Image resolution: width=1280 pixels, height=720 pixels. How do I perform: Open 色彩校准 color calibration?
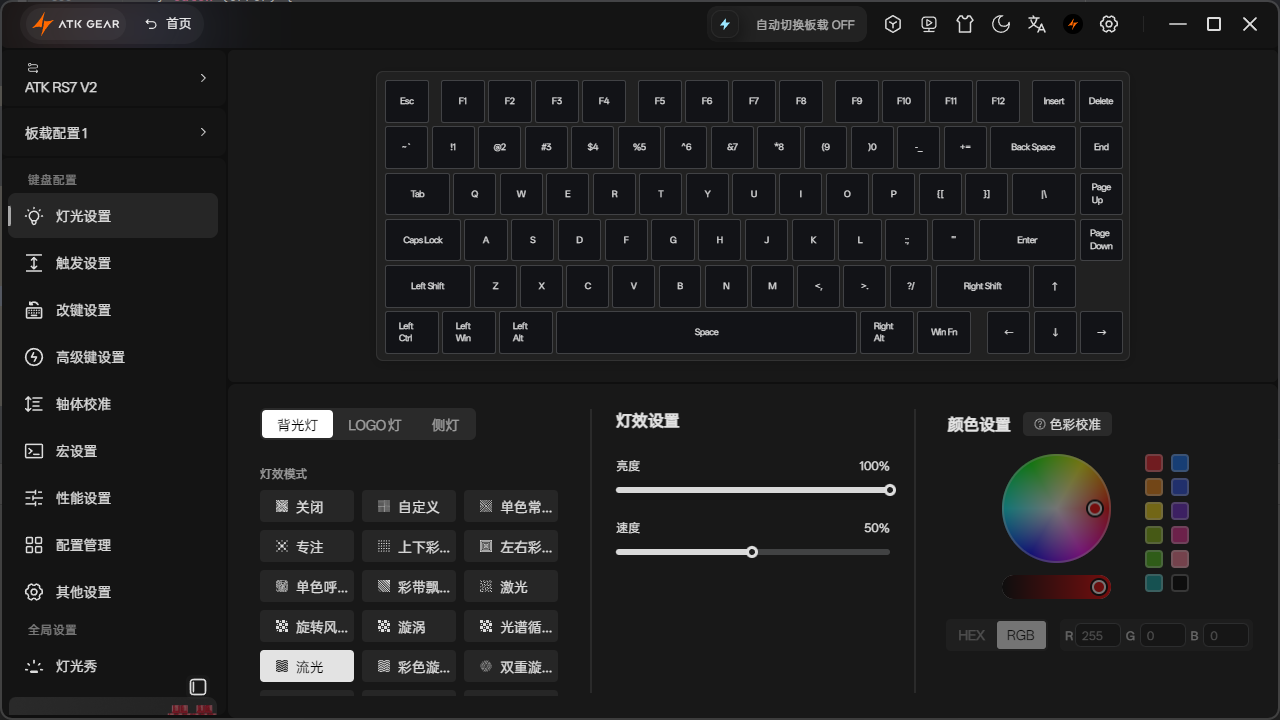[1067, 424]
